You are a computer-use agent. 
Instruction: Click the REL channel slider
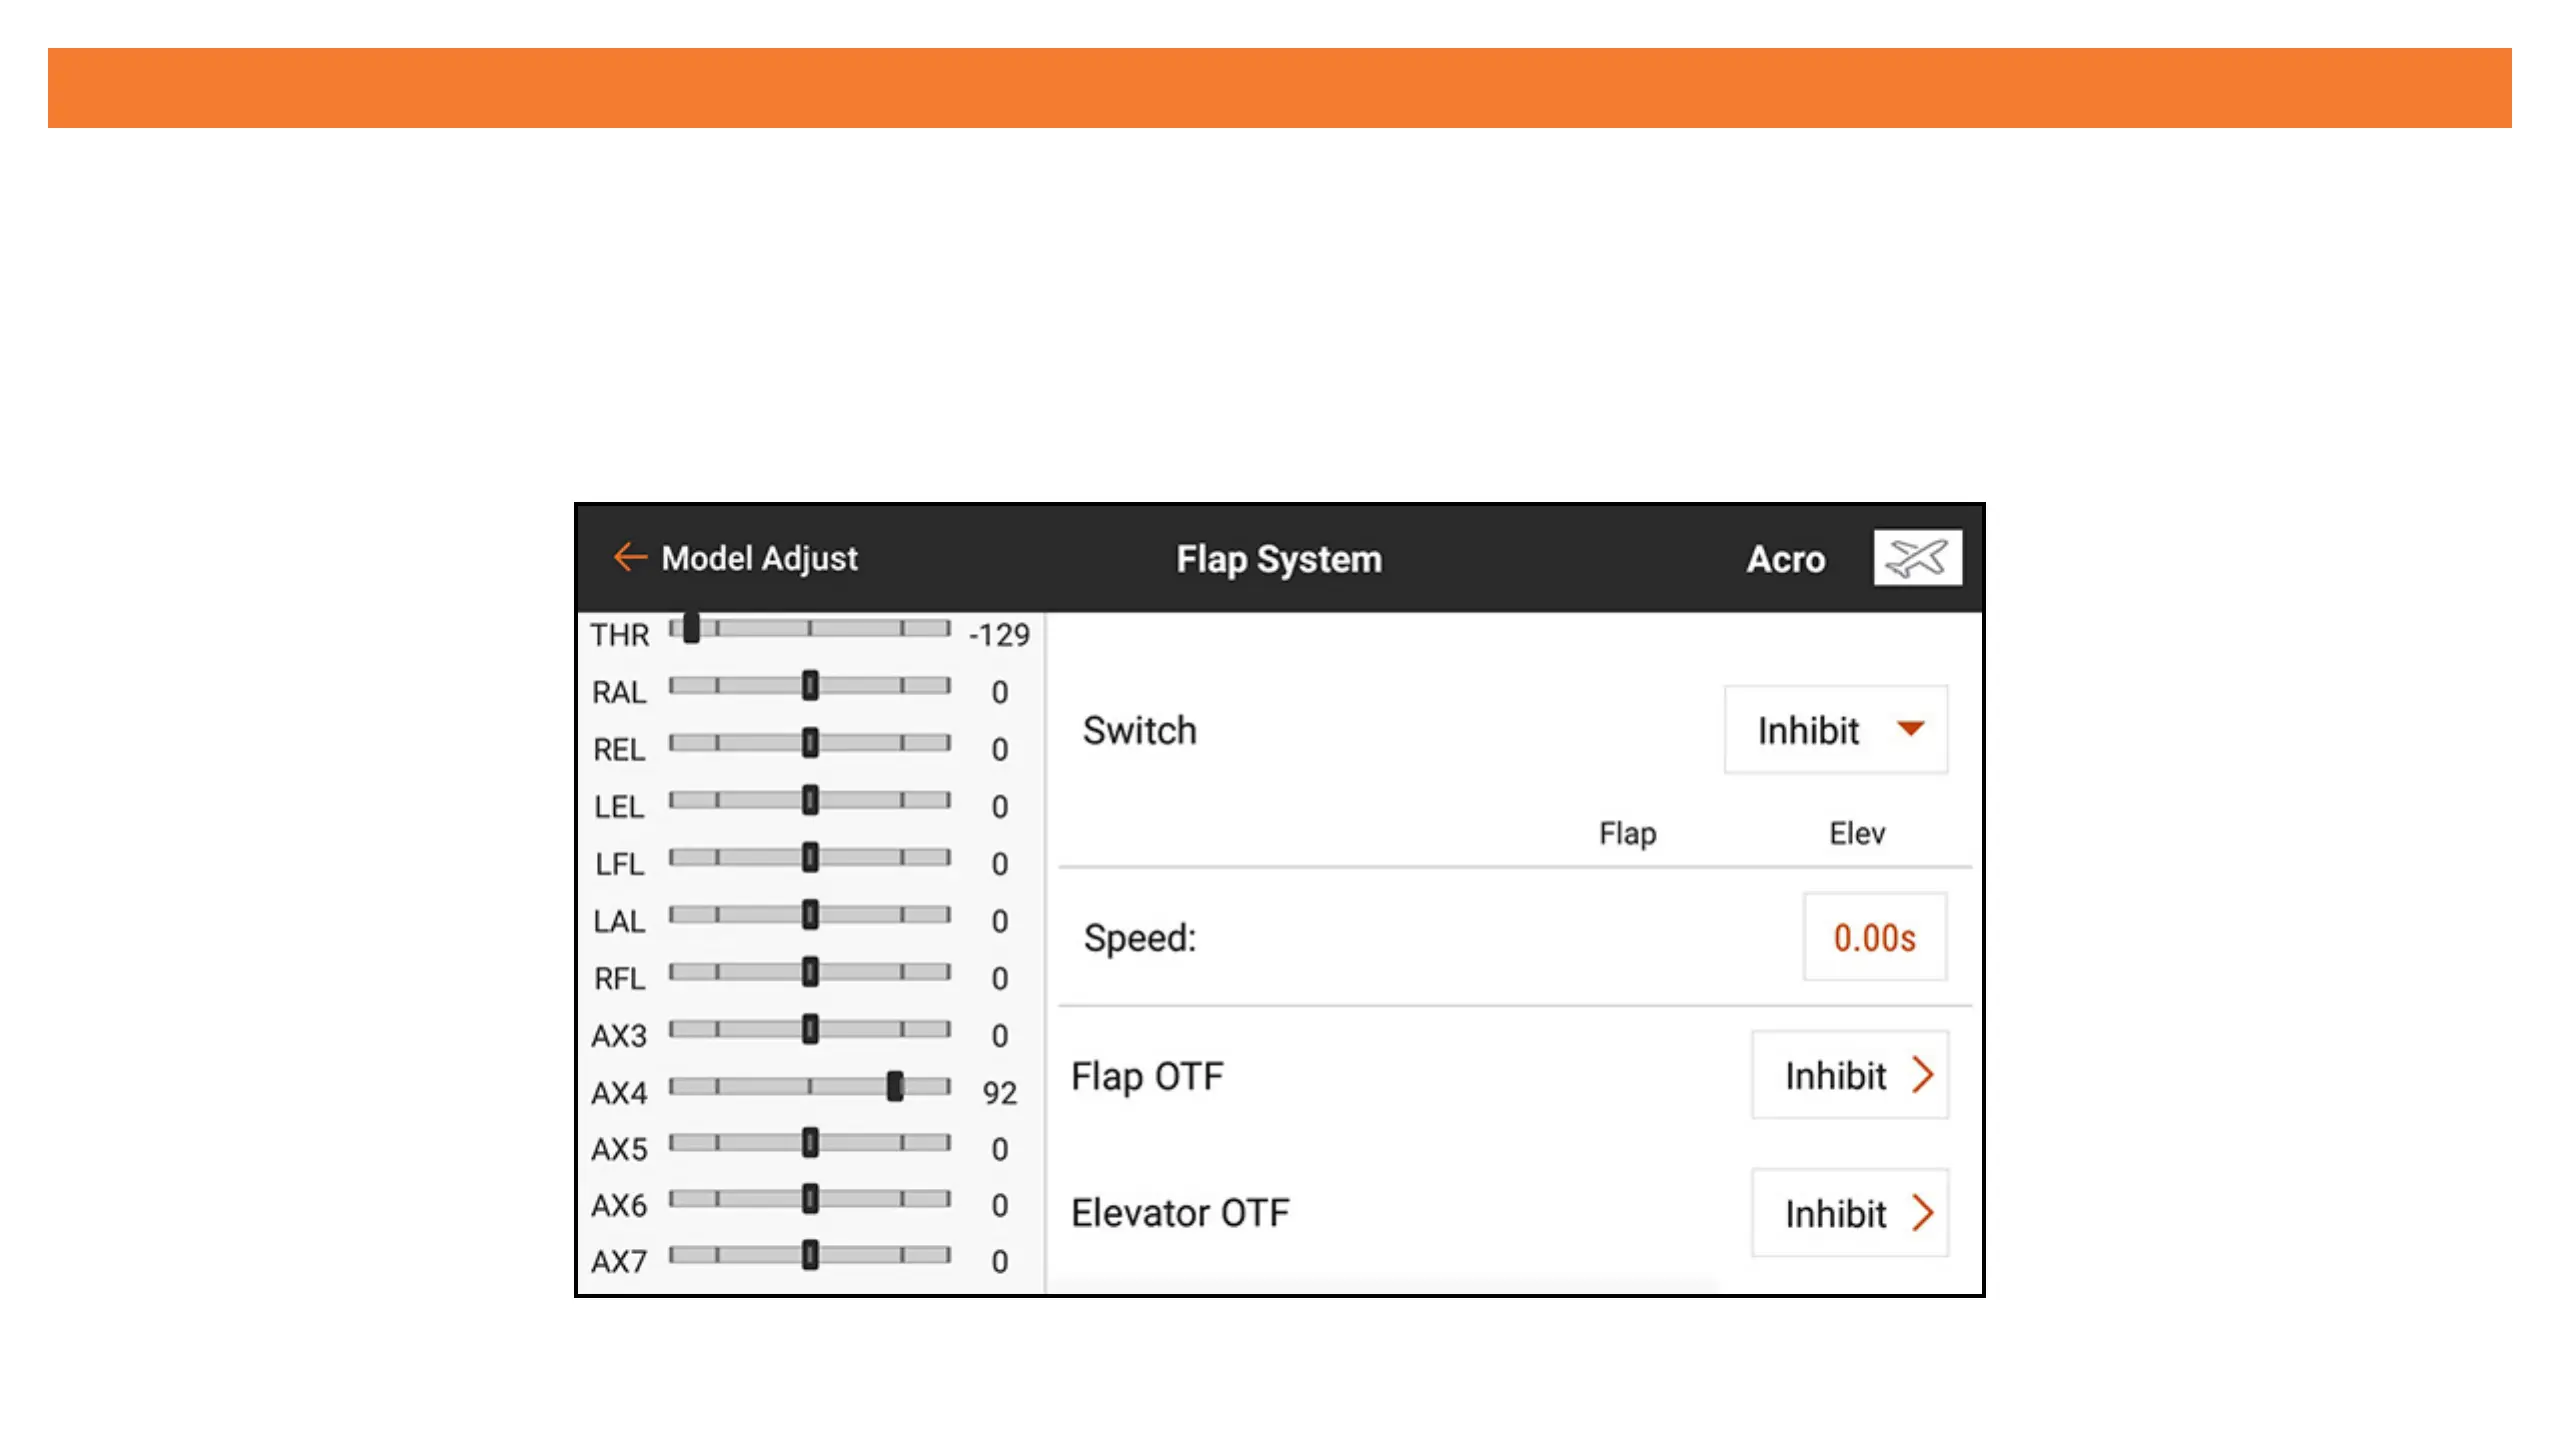[810, 742]
